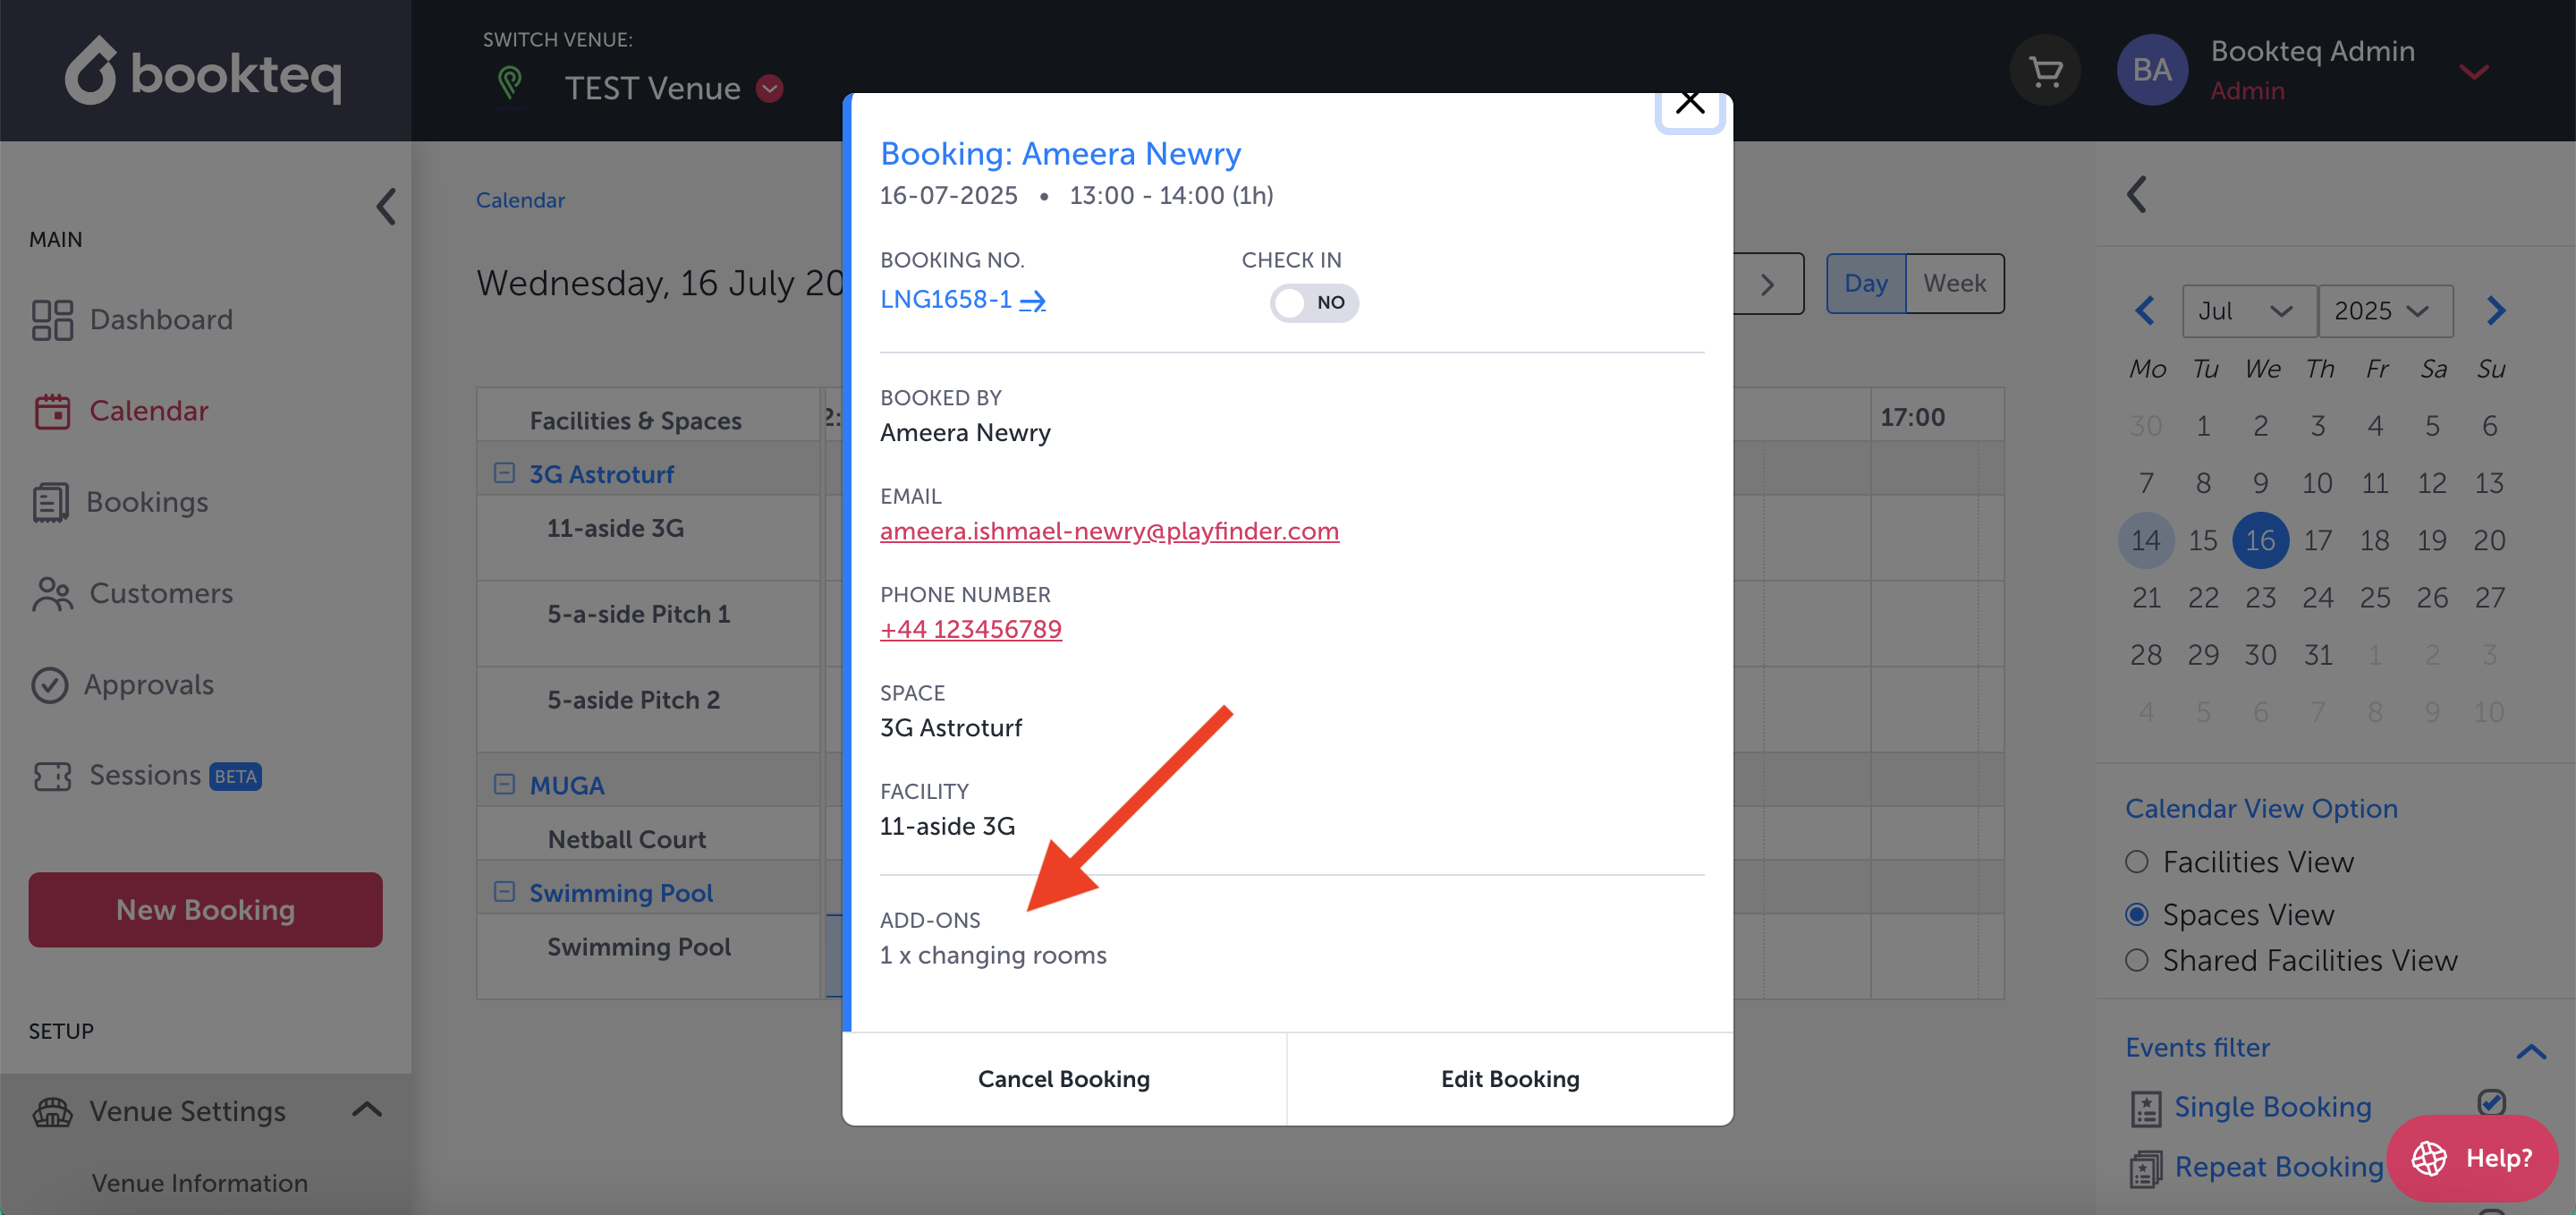Toggle Single Booking filter checkbox
2576x1215 pixels.
(x=2491, y=1102)
